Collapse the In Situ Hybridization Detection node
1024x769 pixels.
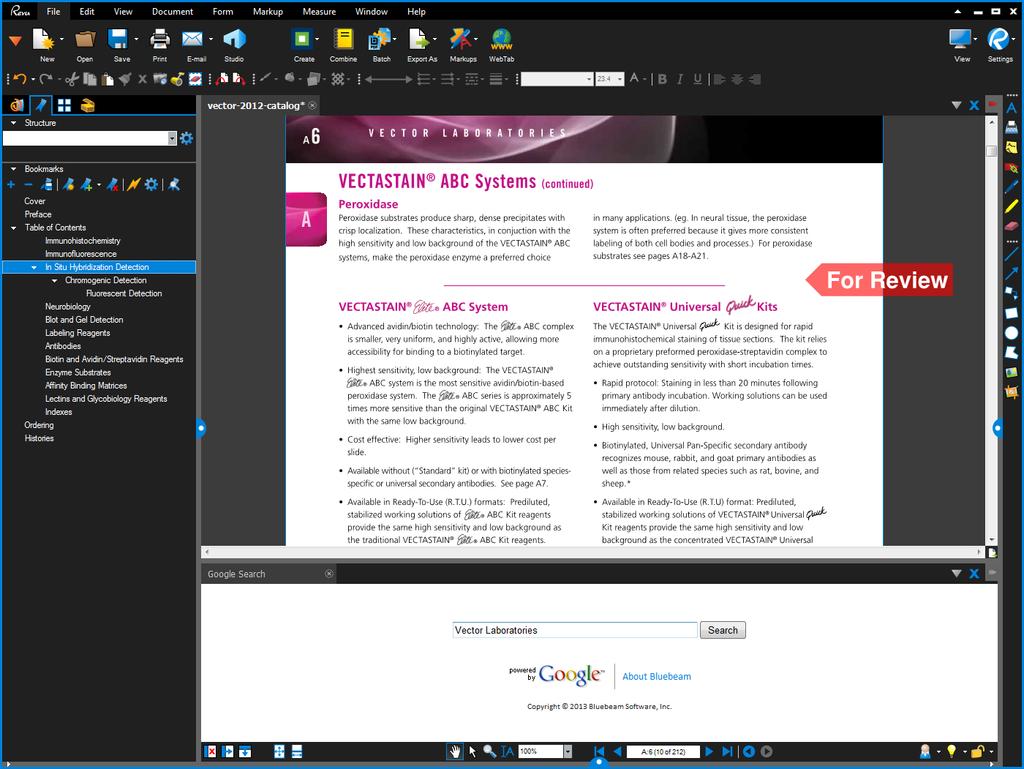tap(34, 267)
